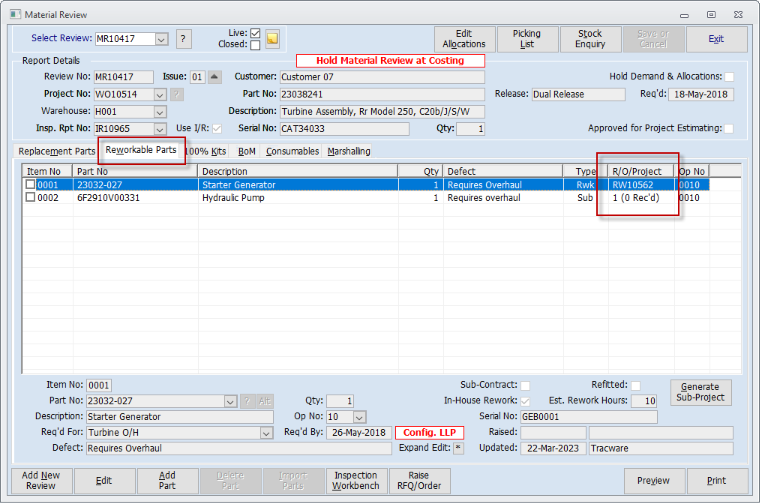
Task: Click the Est. Rework Hours field
Action: pos(644,401)
